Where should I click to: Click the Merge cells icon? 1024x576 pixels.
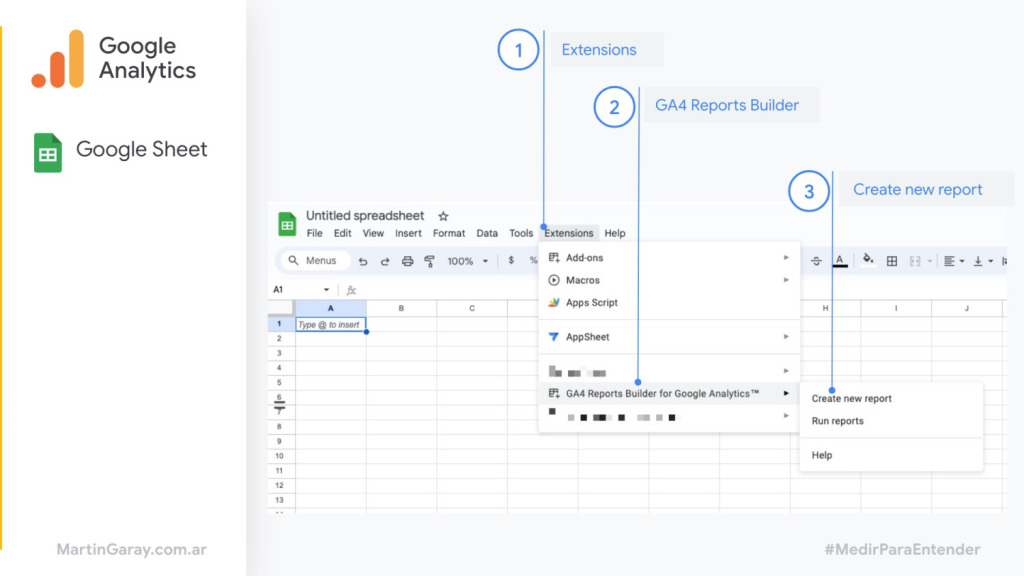(915, 261)
